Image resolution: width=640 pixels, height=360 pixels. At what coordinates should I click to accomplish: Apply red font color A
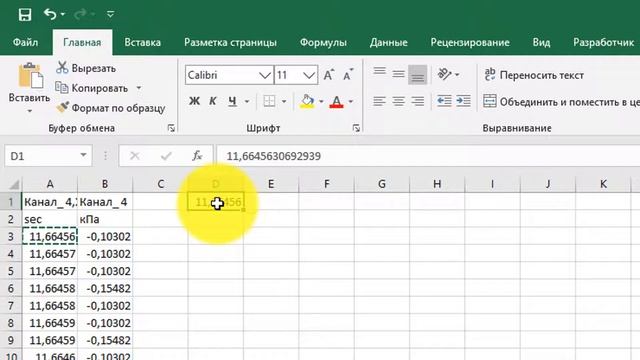336,101
